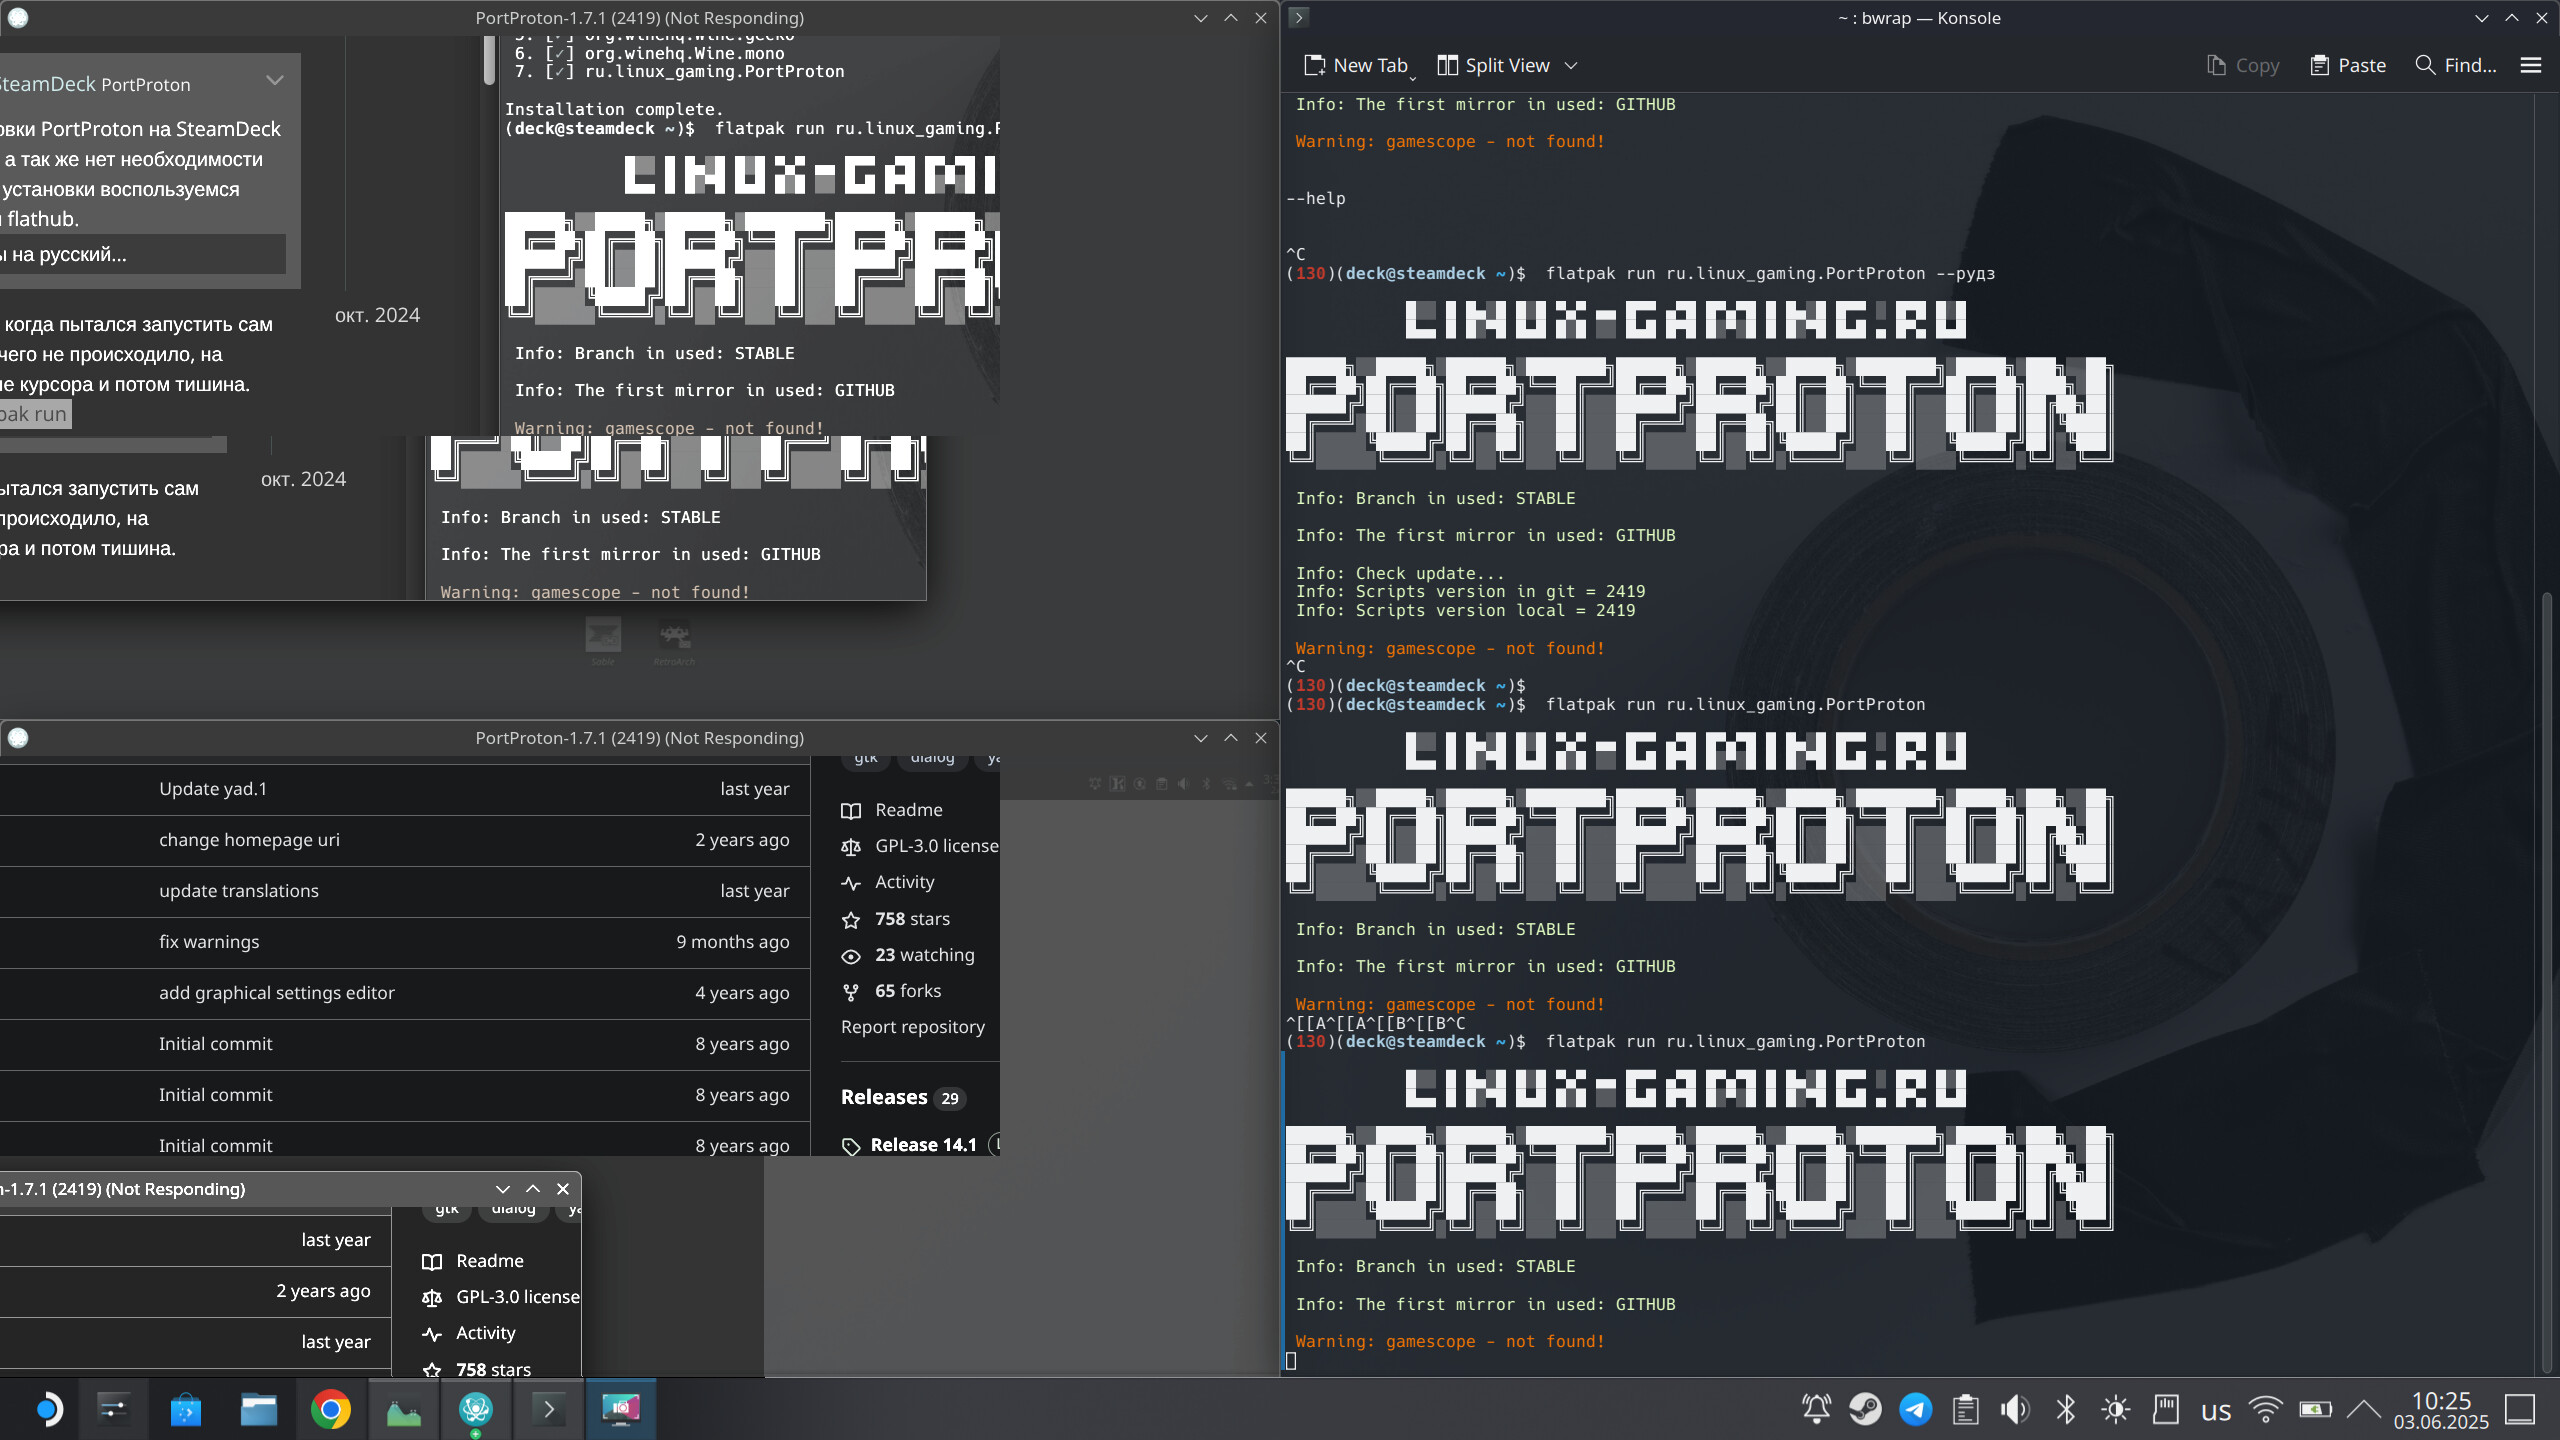The image size is (2560, 1440).
Task: Click Copy in Konsole toolbar
Action: pos(2243,65)
